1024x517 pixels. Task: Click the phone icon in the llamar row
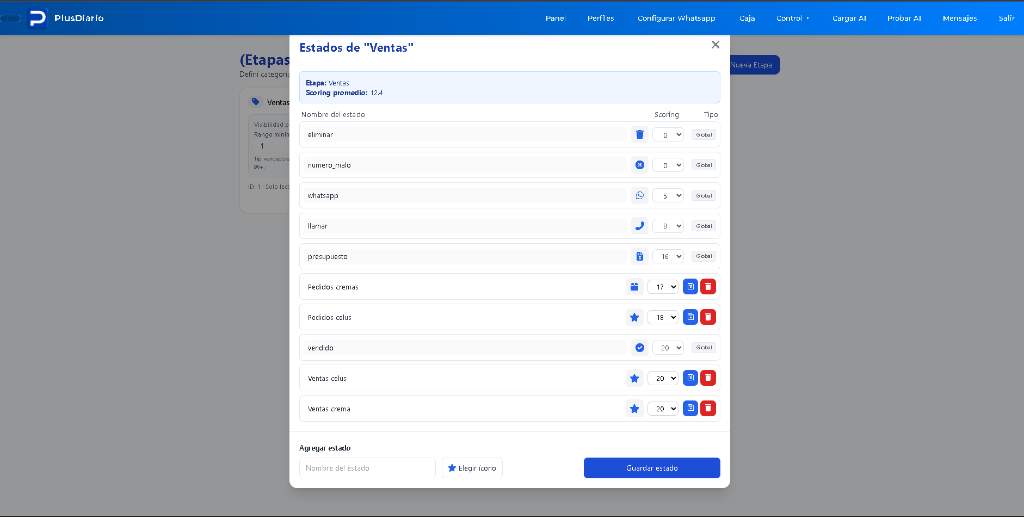[640, 226]
